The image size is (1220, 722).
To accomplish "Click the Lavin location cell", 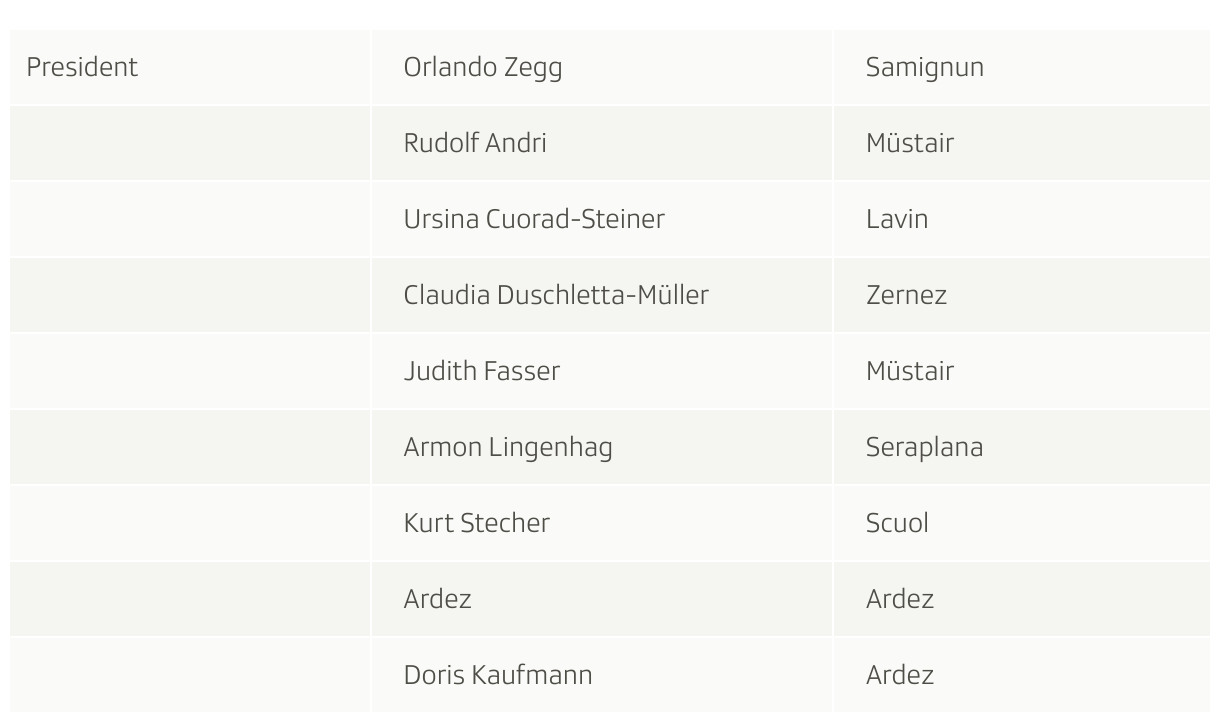I will pos(896,219).
